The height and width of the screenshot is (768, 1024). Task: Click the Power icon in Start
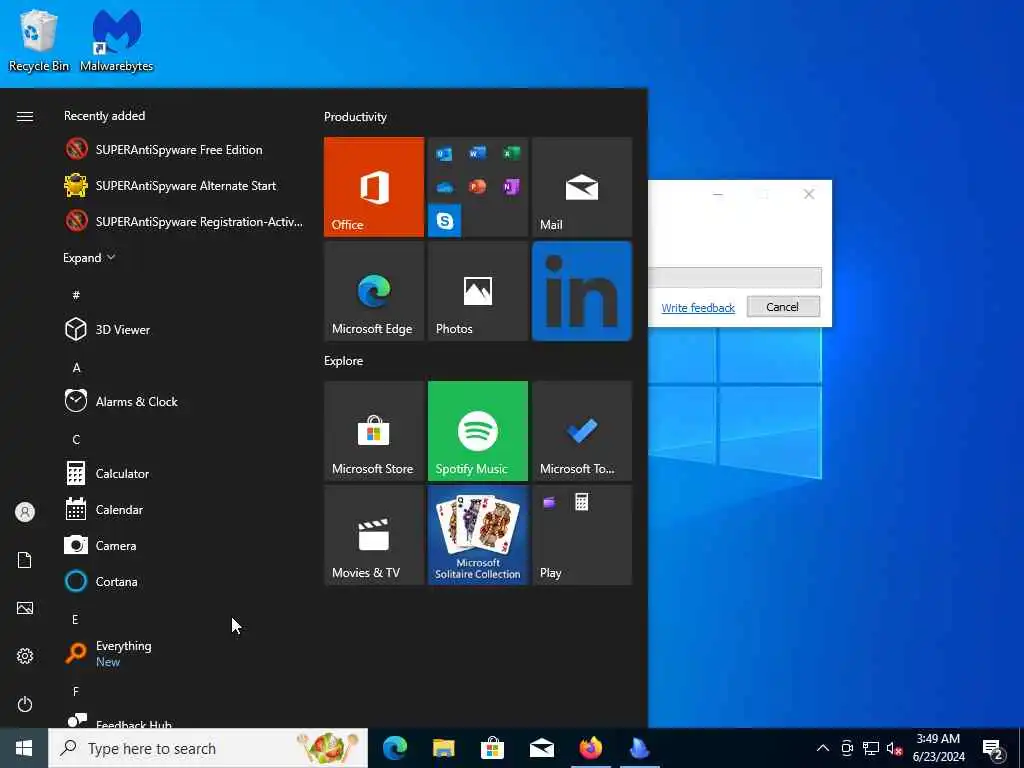[x=25, y=704]
